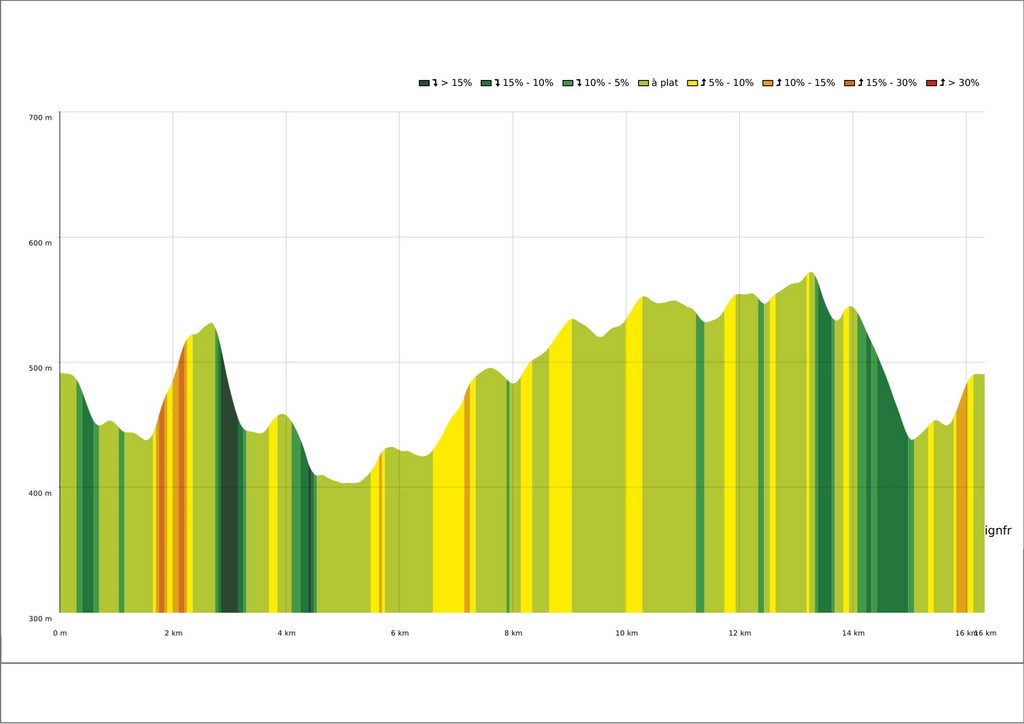Click the '600 m' y-axis label
This screenshot has height=724, width=1024.
click(40, 243)
